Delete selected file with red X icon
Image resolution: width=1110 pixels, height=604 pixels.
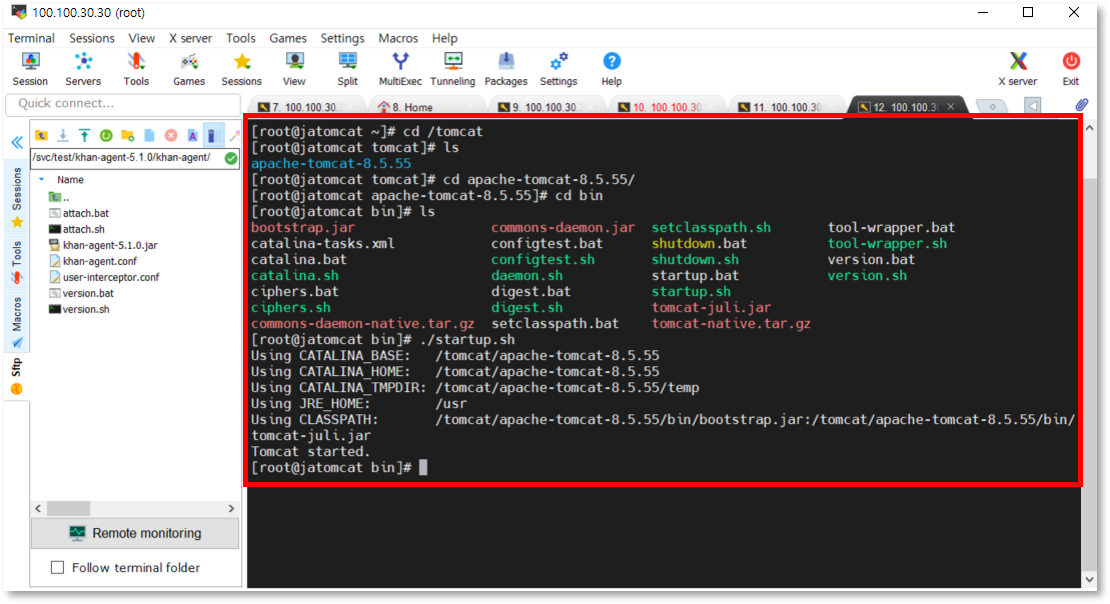click(x=171, y=135)
